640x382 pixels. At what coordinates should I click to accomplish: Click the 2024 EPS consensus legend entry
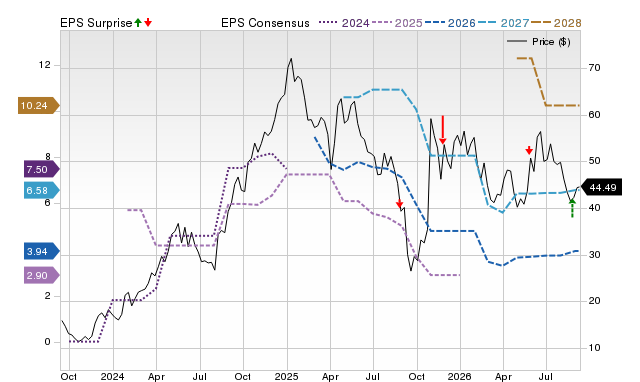344,23
